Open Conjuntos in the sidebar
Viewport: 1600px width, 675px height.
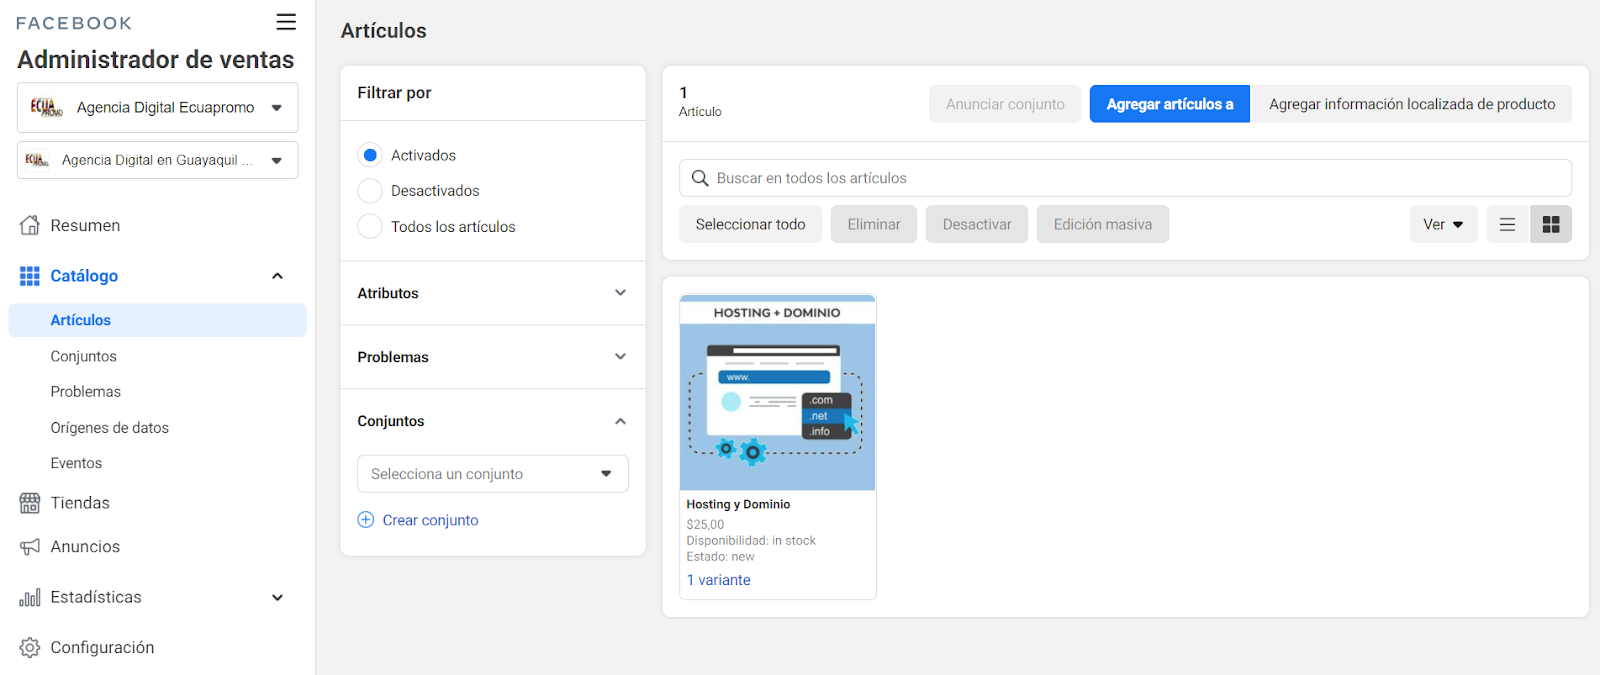coord(84,356)
